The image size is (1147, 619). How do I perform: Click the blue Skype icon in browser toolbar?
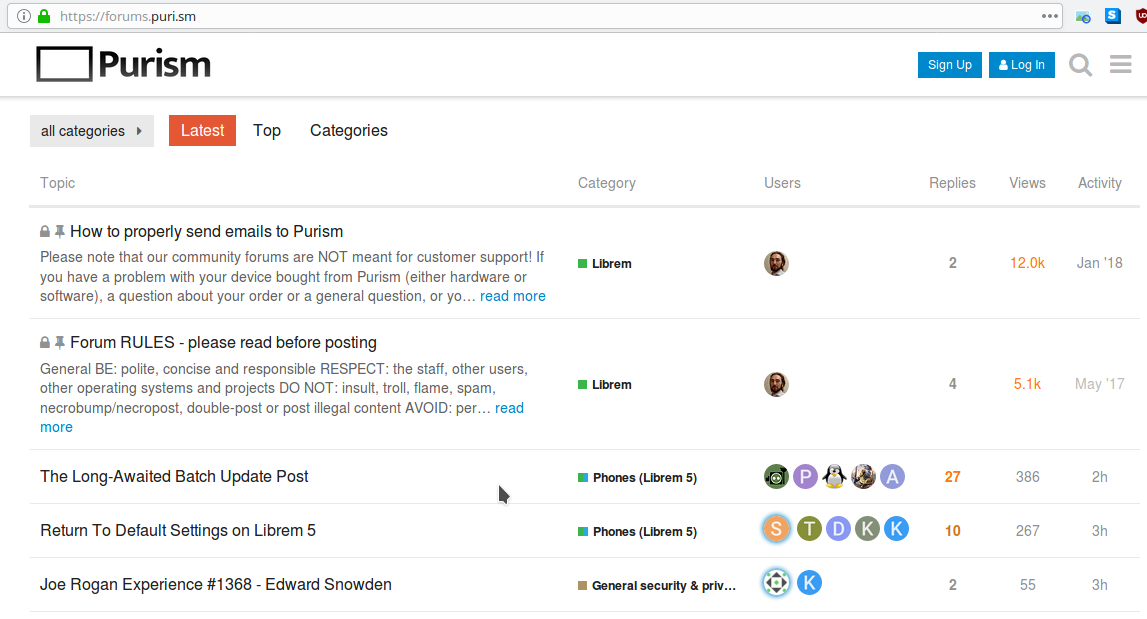pos(1112,16)
